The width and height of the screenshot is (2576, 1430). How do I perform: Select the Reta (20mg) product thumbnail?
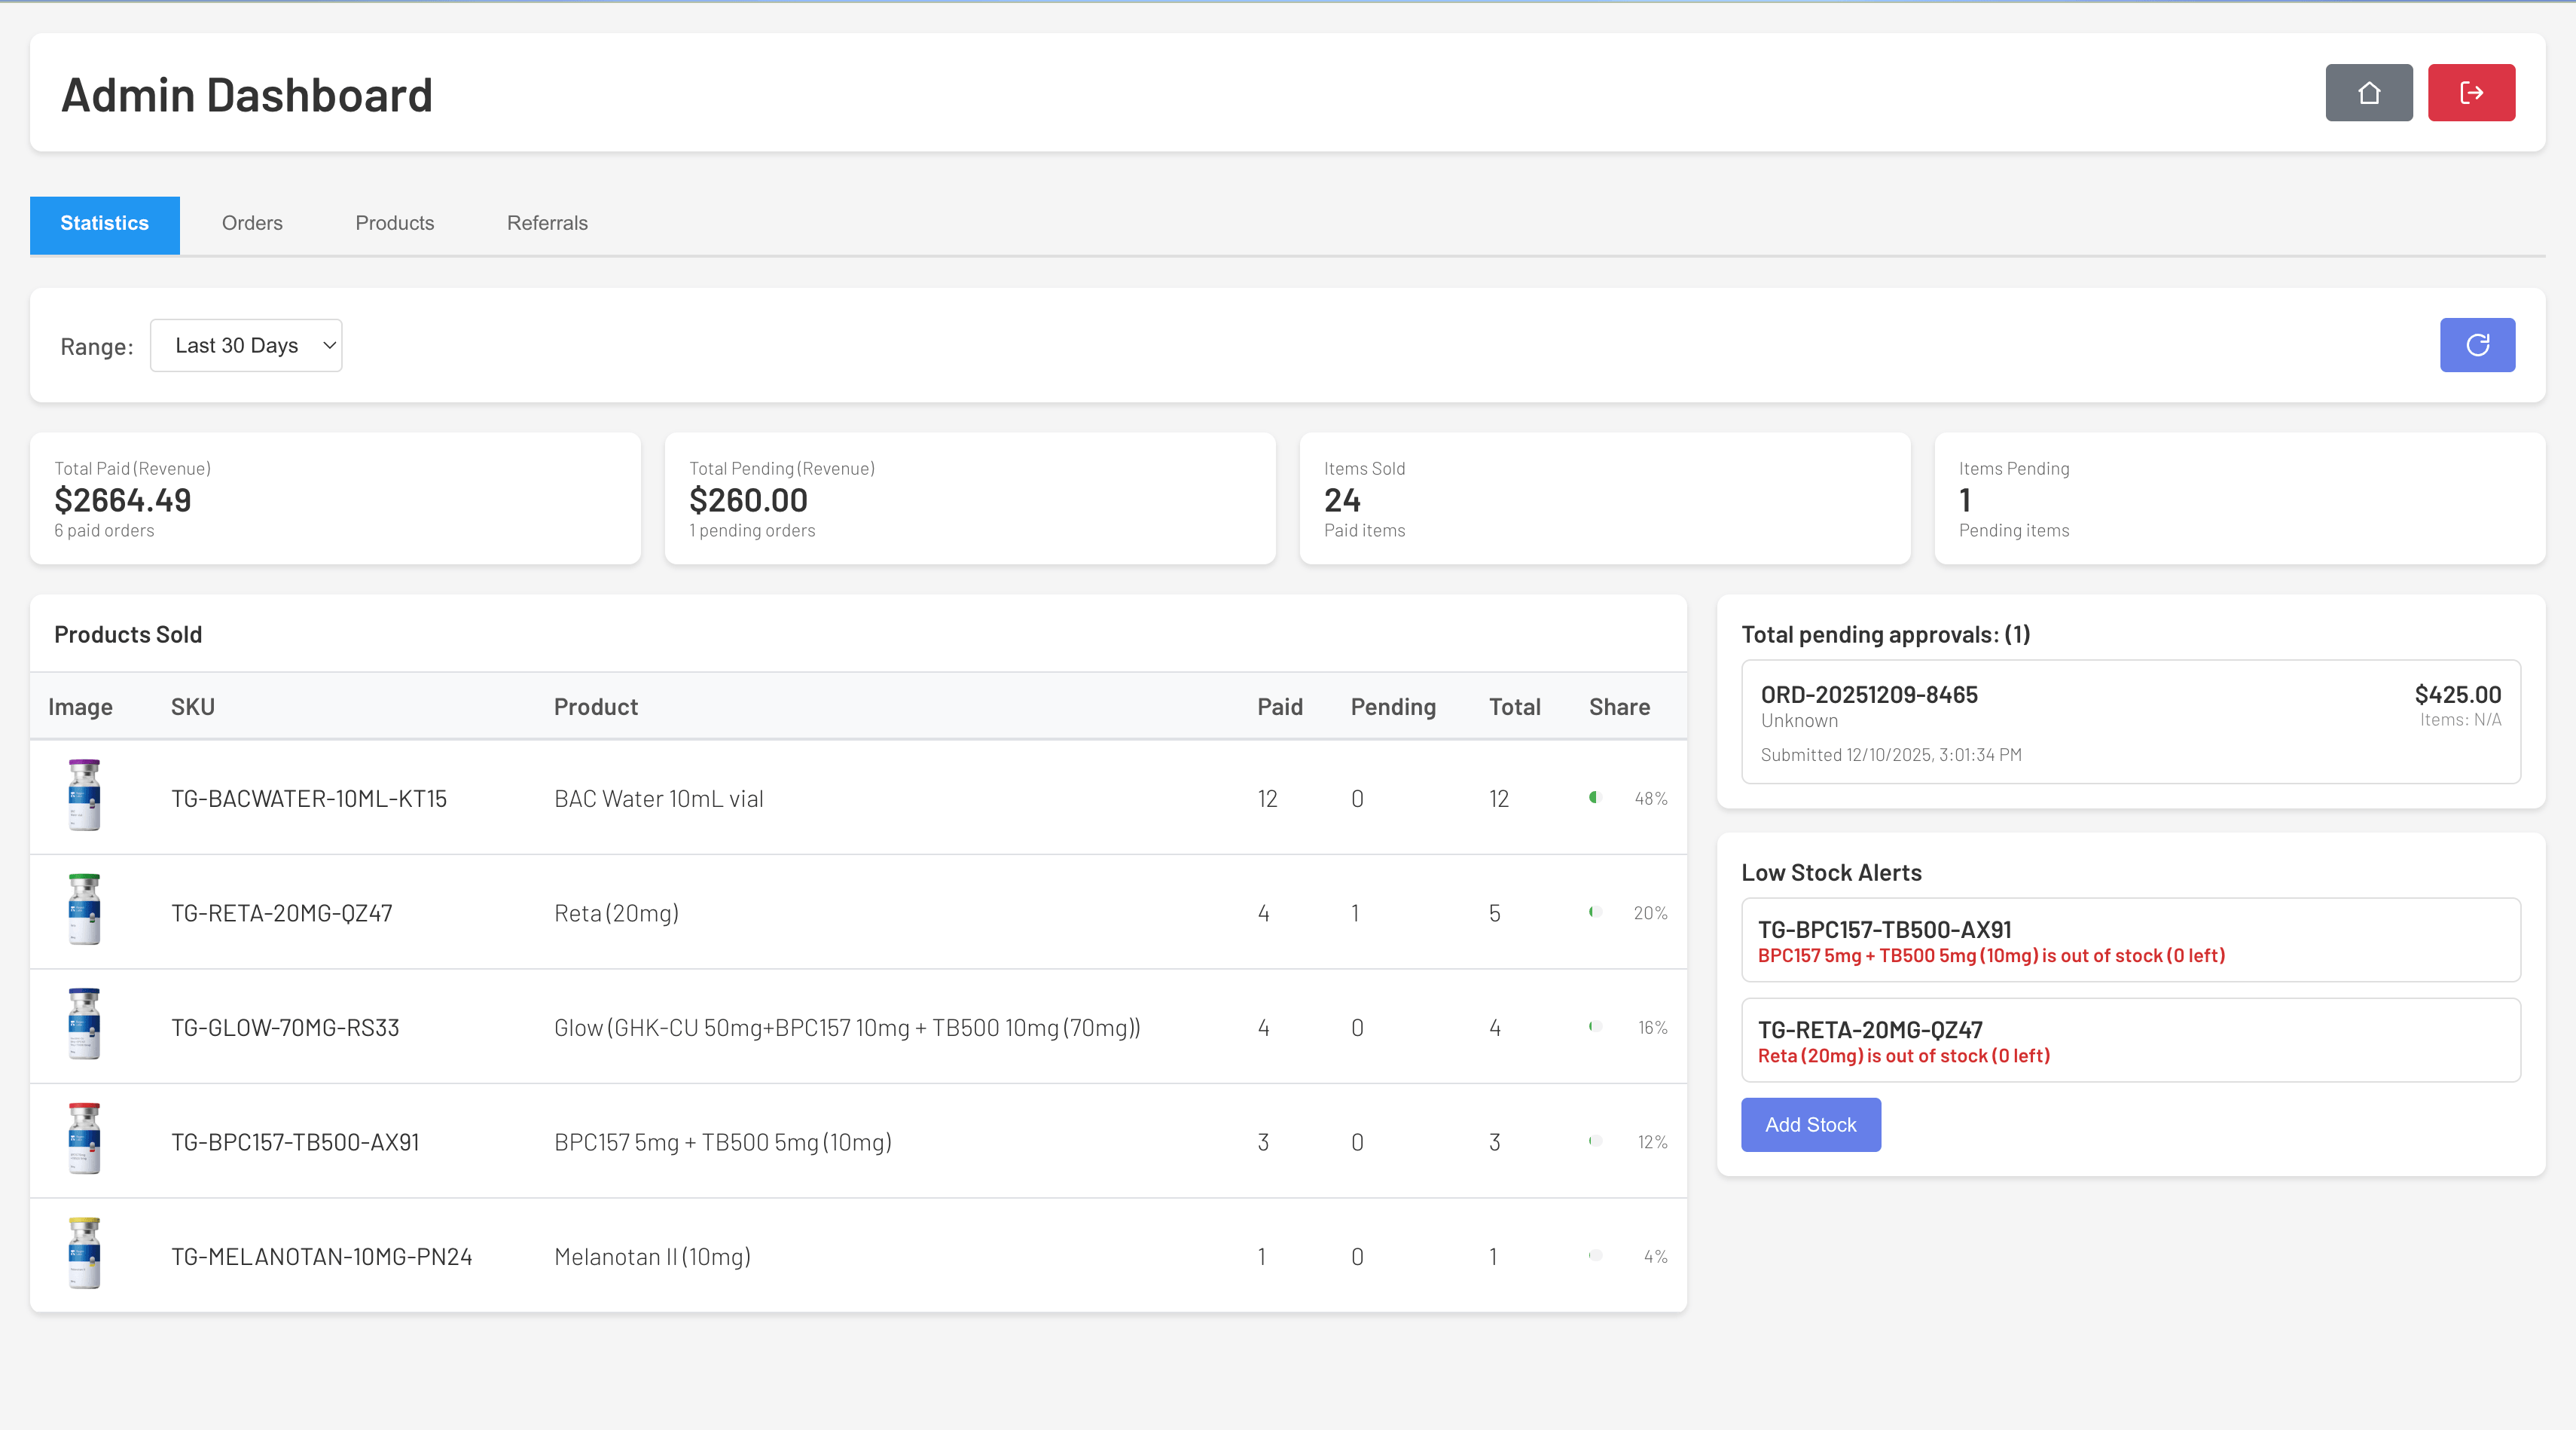tap(84, 911)
